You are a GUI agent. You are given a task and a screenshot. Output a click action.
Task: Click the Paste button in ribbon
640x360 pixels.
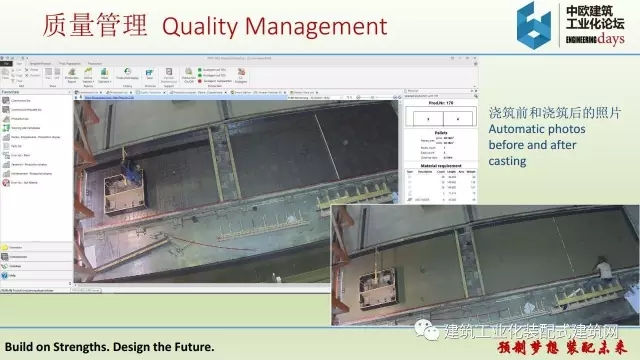(x=5, y=74)
